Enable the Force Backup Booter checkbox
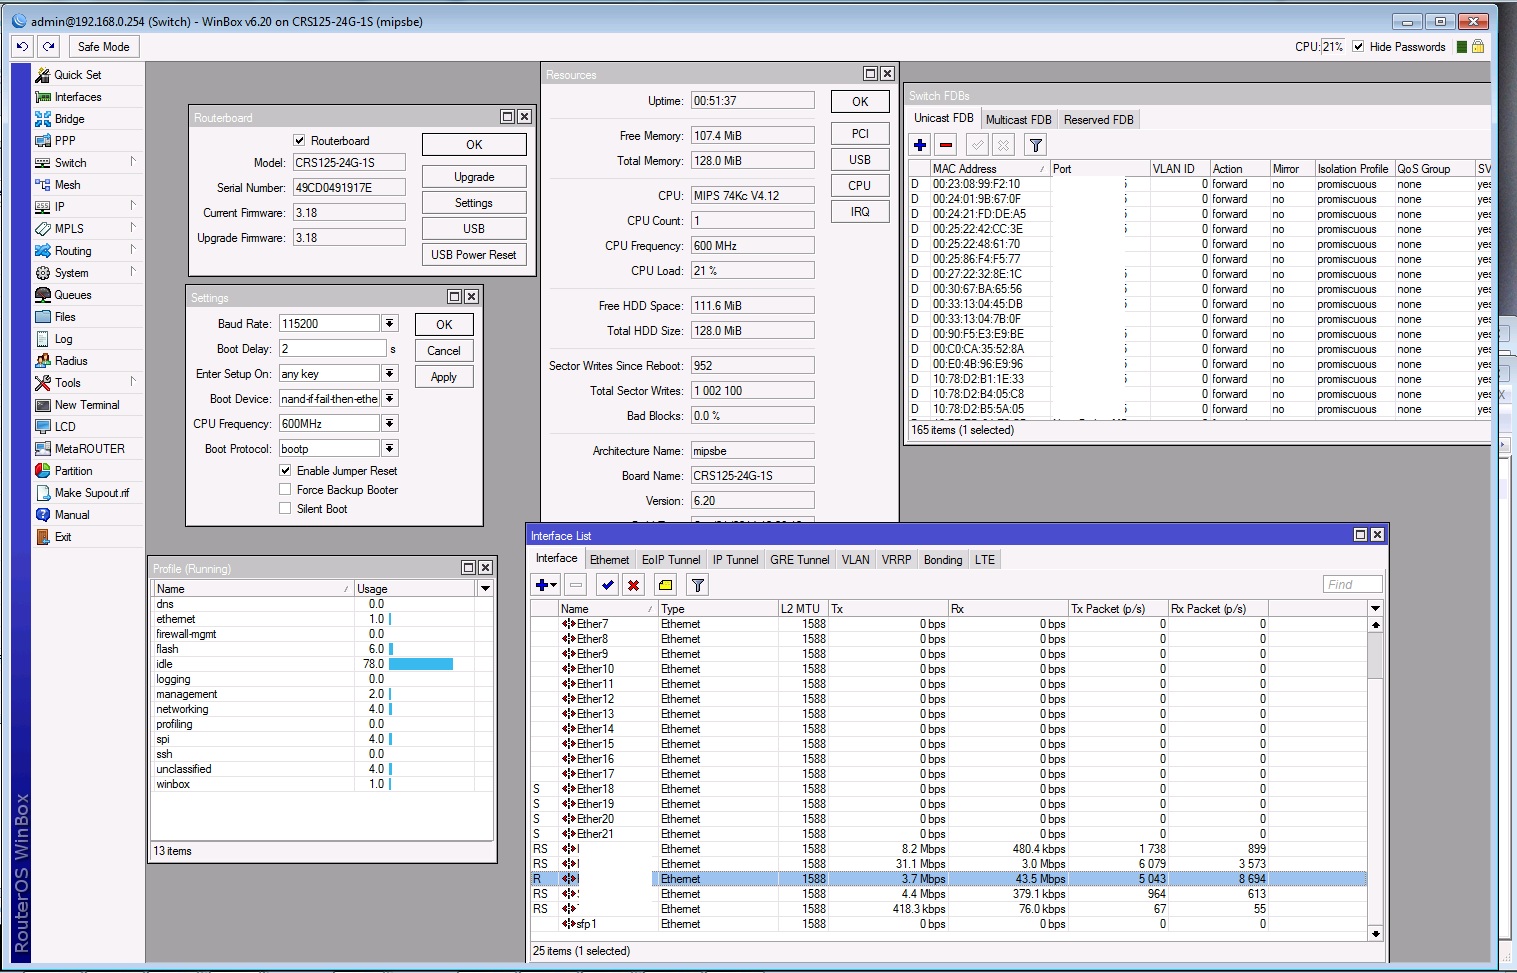The image size is (1517, 973). 285,490
